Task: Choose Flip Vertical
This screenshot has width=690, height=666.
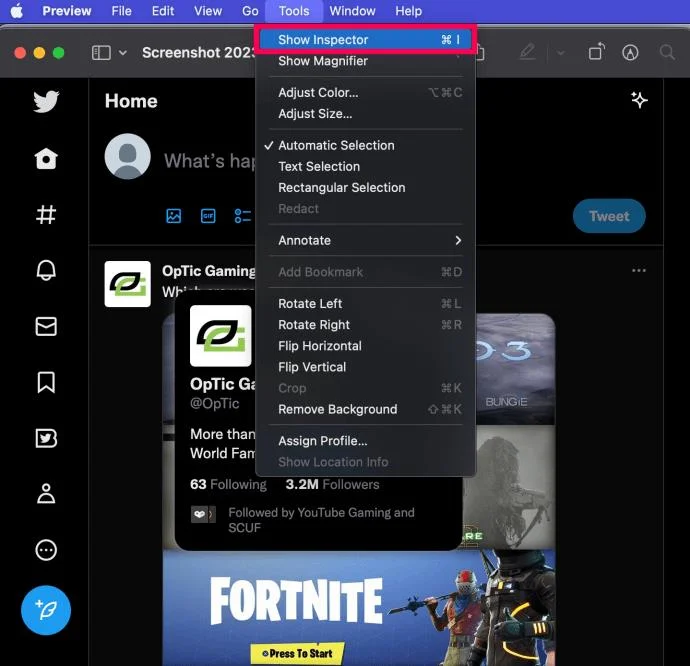Action: tap(365, 367)
